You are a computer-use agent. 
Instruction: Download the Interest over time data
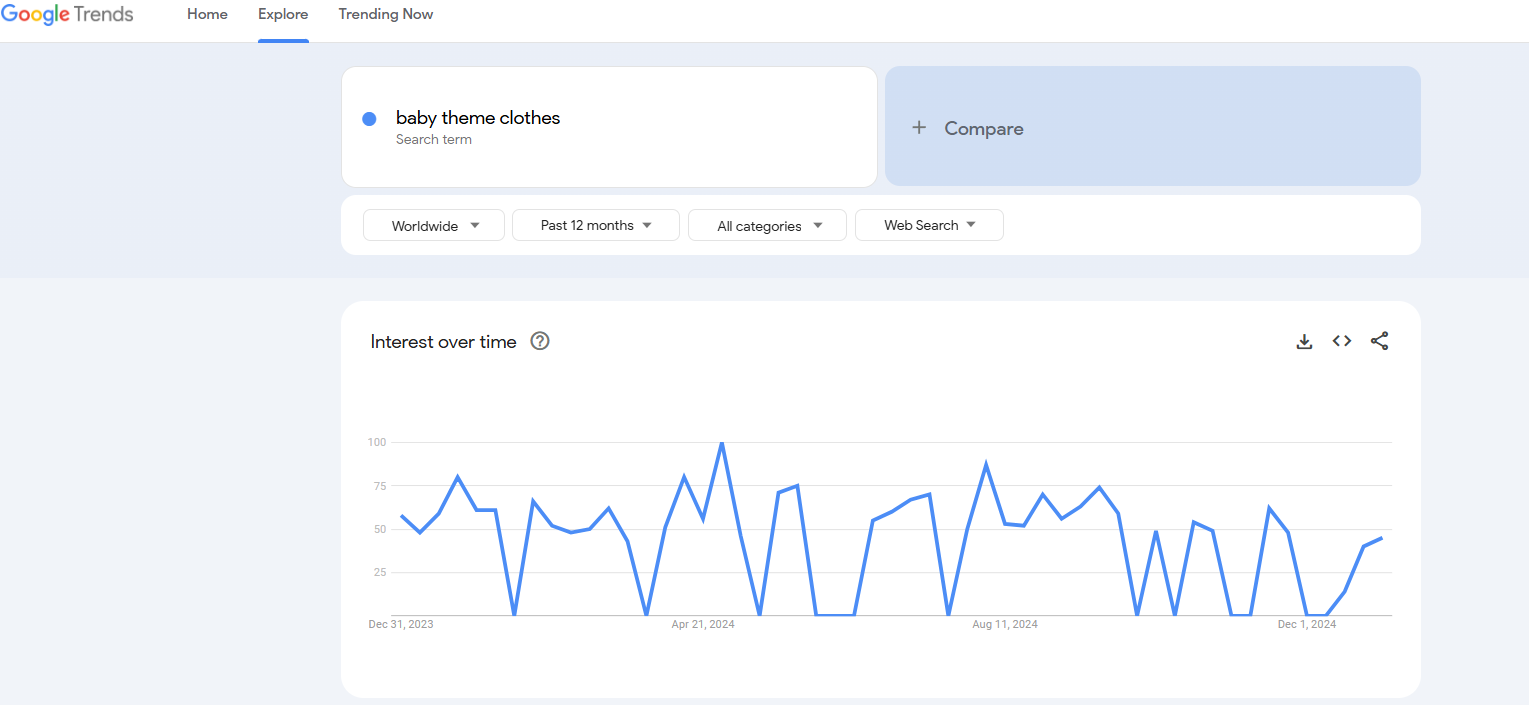(1304, 341)
